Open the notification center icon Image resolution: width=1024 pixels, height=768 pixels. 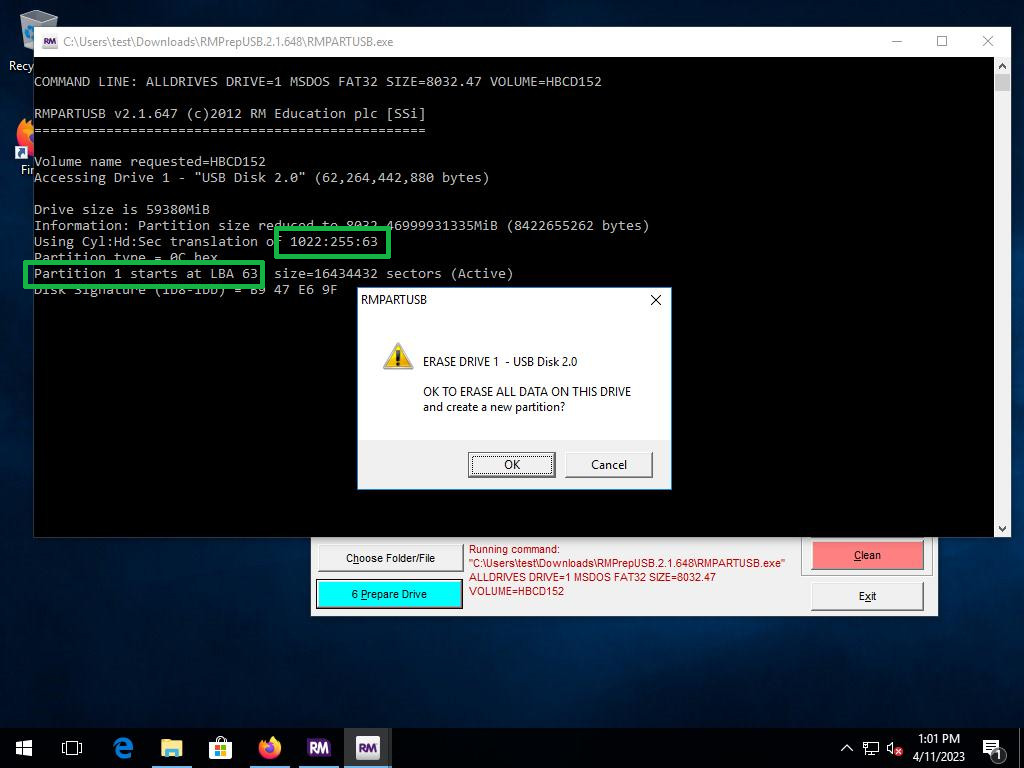tap(992, 748)
